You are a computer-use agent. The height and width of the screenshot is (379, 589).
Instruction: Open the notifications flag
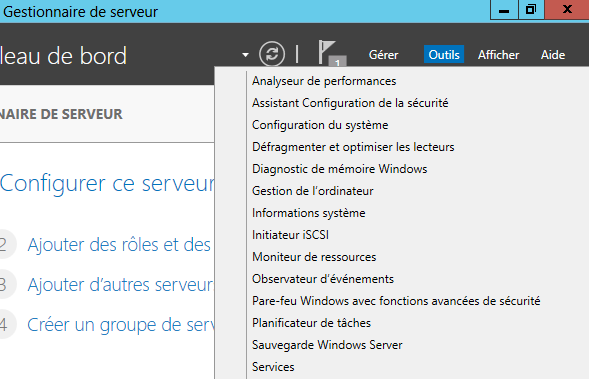point(331,53)
